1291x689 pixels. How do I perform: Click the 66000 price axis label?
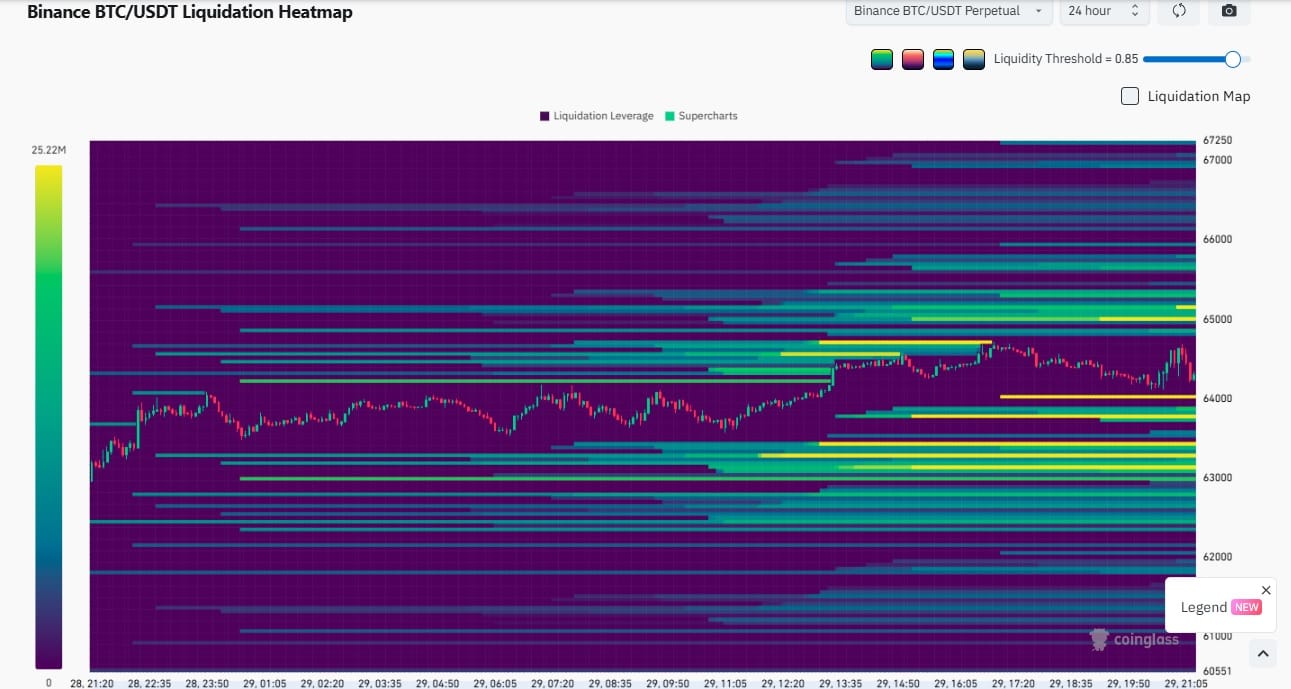1217,239
